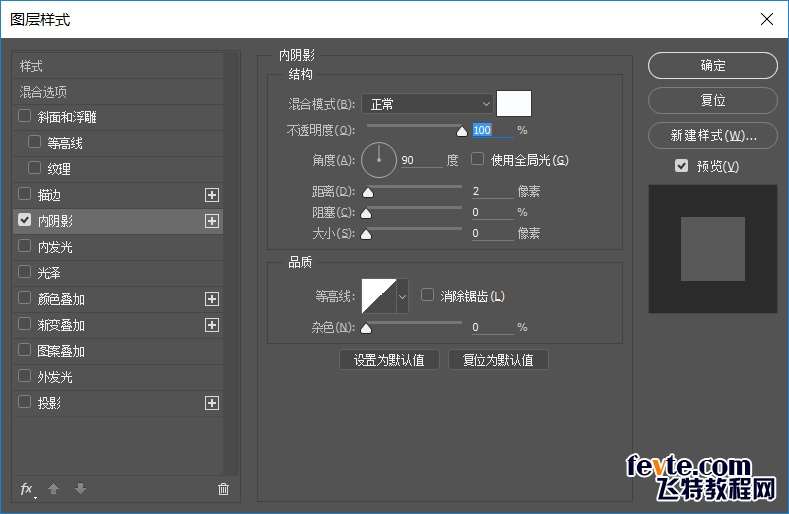The height and width of the screenshot is (514, 789).
Task: Click the 不透明度 value field
Action: (x=492, y=130)
